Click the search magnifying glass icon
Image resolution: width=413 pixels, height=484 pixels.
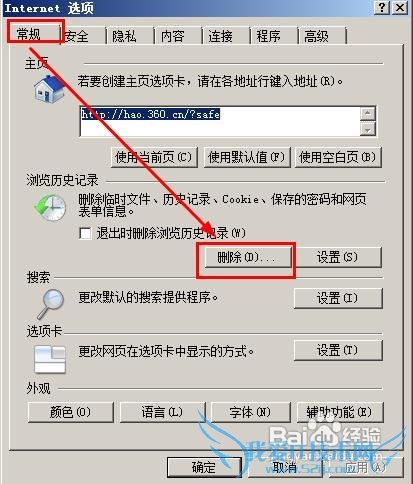(51, 304)
